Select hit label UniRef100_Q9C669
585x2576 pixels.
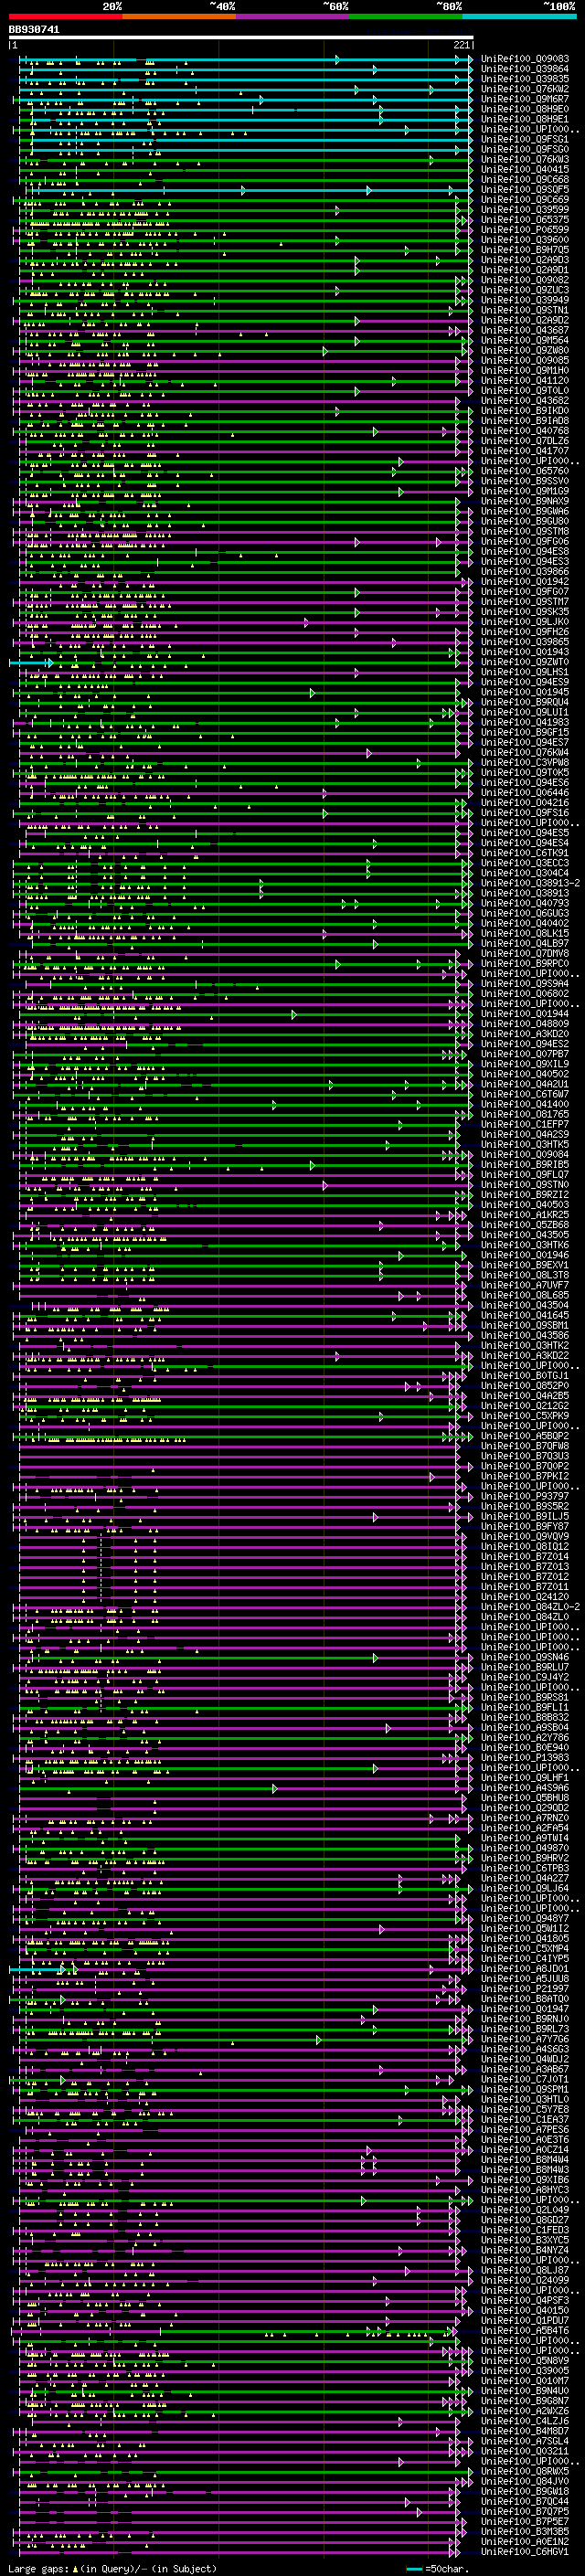[525, 199]
